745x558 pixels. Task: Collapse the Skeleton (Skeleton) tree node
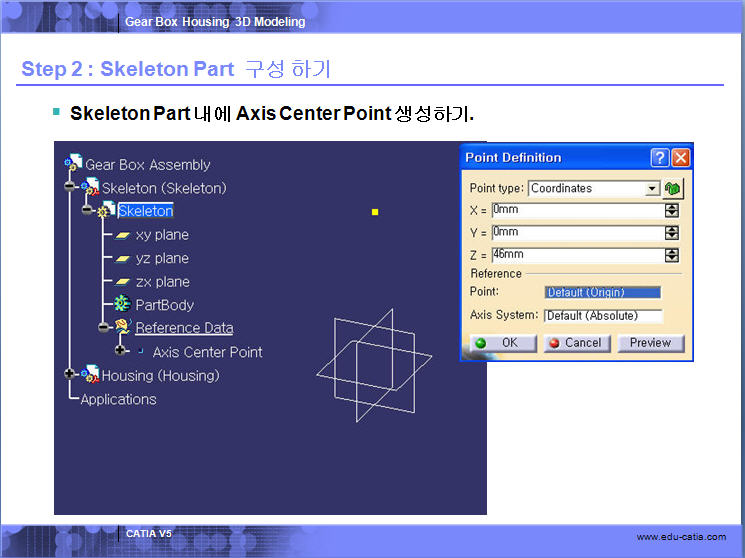point(70,188)
